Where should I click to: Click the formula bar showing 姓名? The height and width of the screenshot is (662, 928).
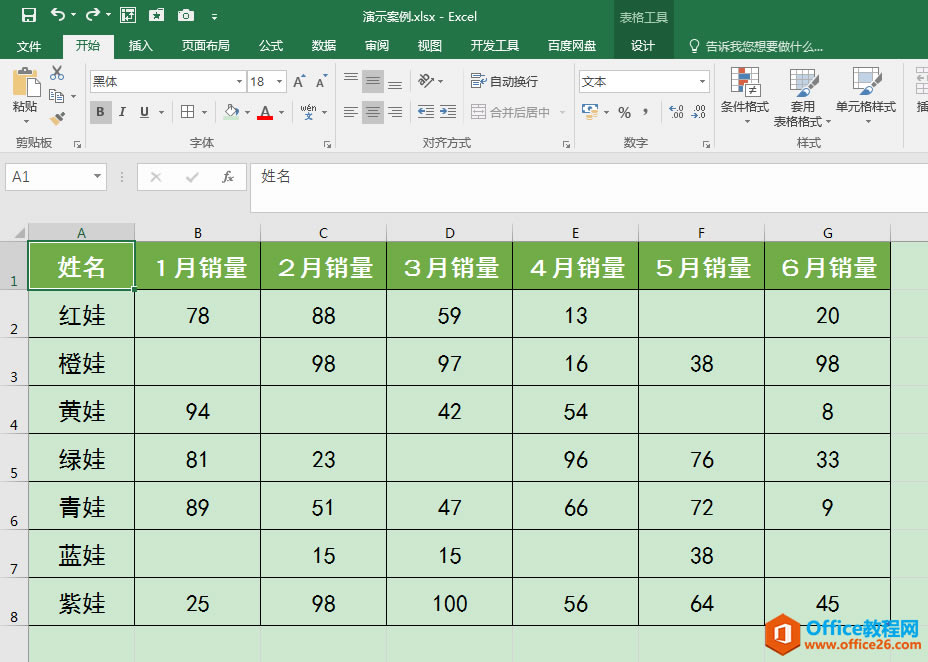tap(589, 188)
